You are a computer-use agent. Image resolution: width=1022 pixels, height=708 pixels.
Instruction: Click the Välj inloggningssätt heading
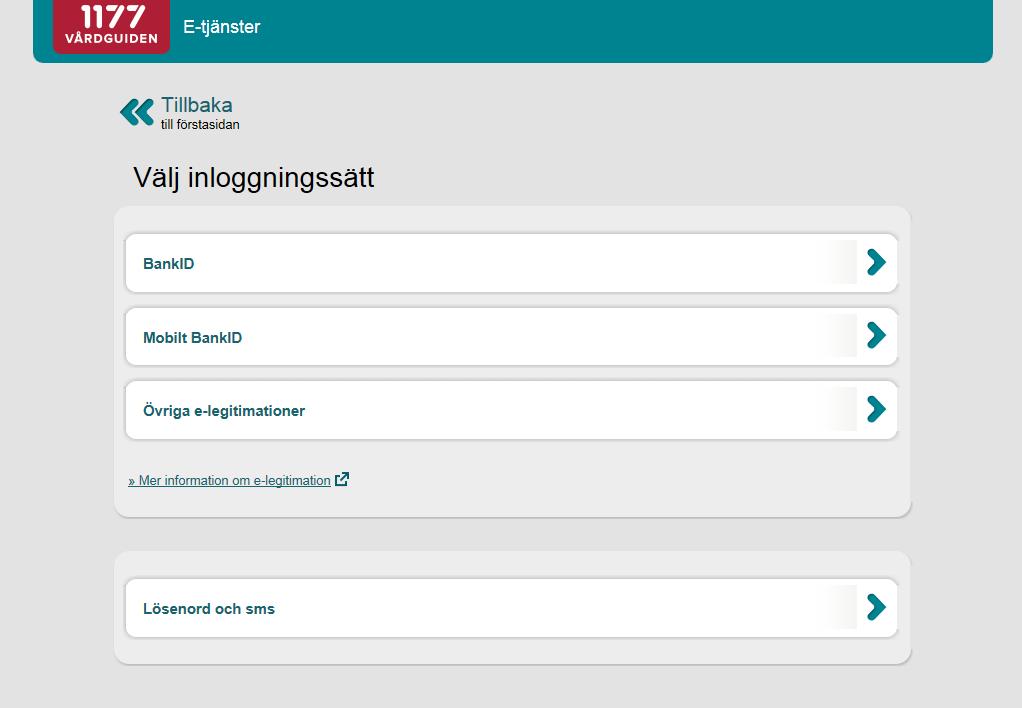pos(254,177)
